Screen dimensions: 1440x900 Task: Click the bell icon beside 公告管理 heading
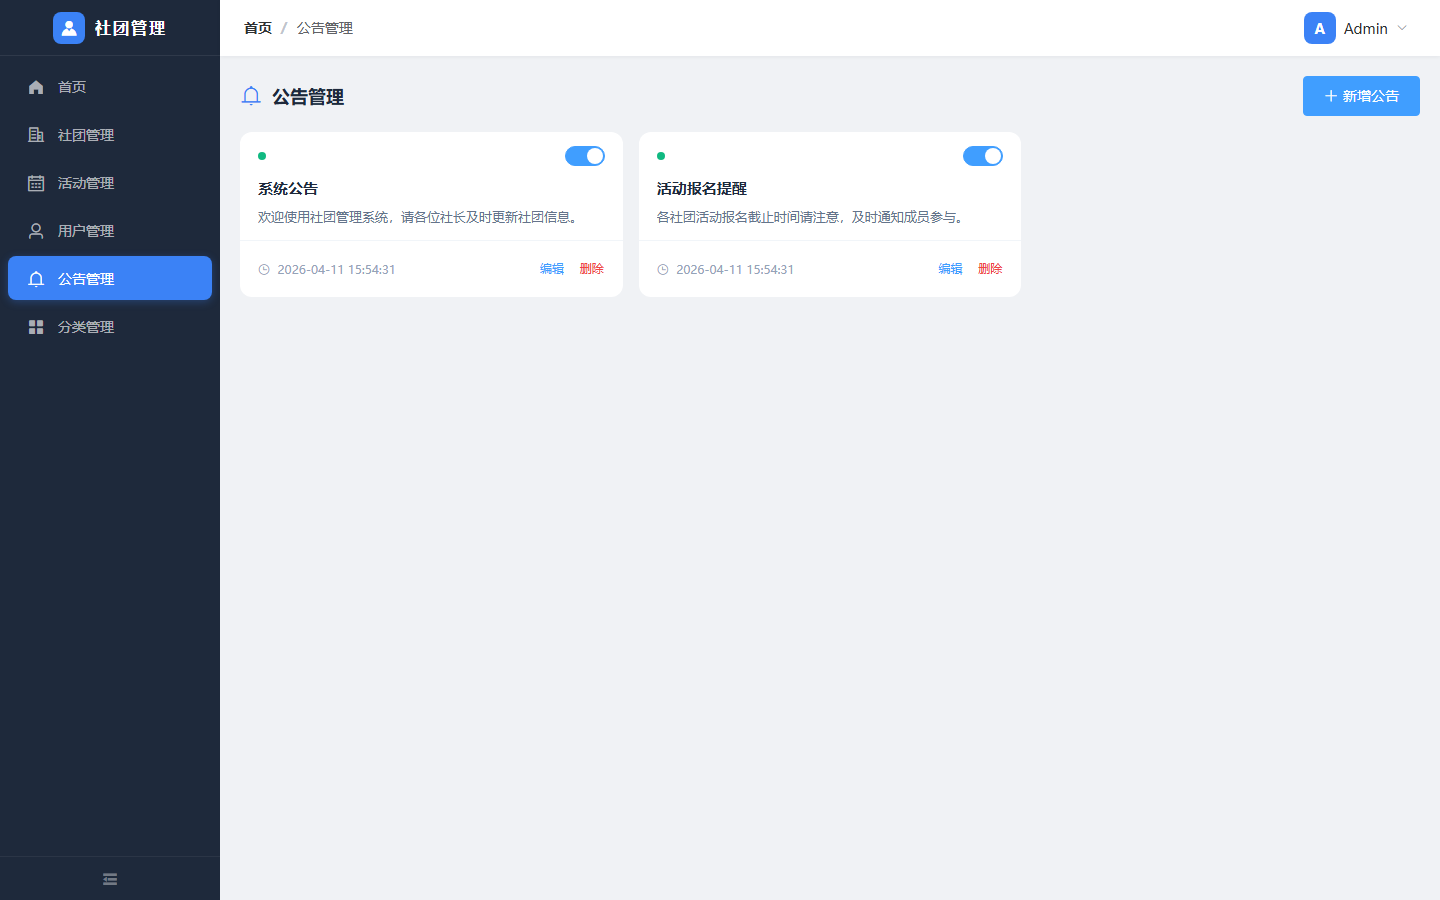tap(251, 96)
